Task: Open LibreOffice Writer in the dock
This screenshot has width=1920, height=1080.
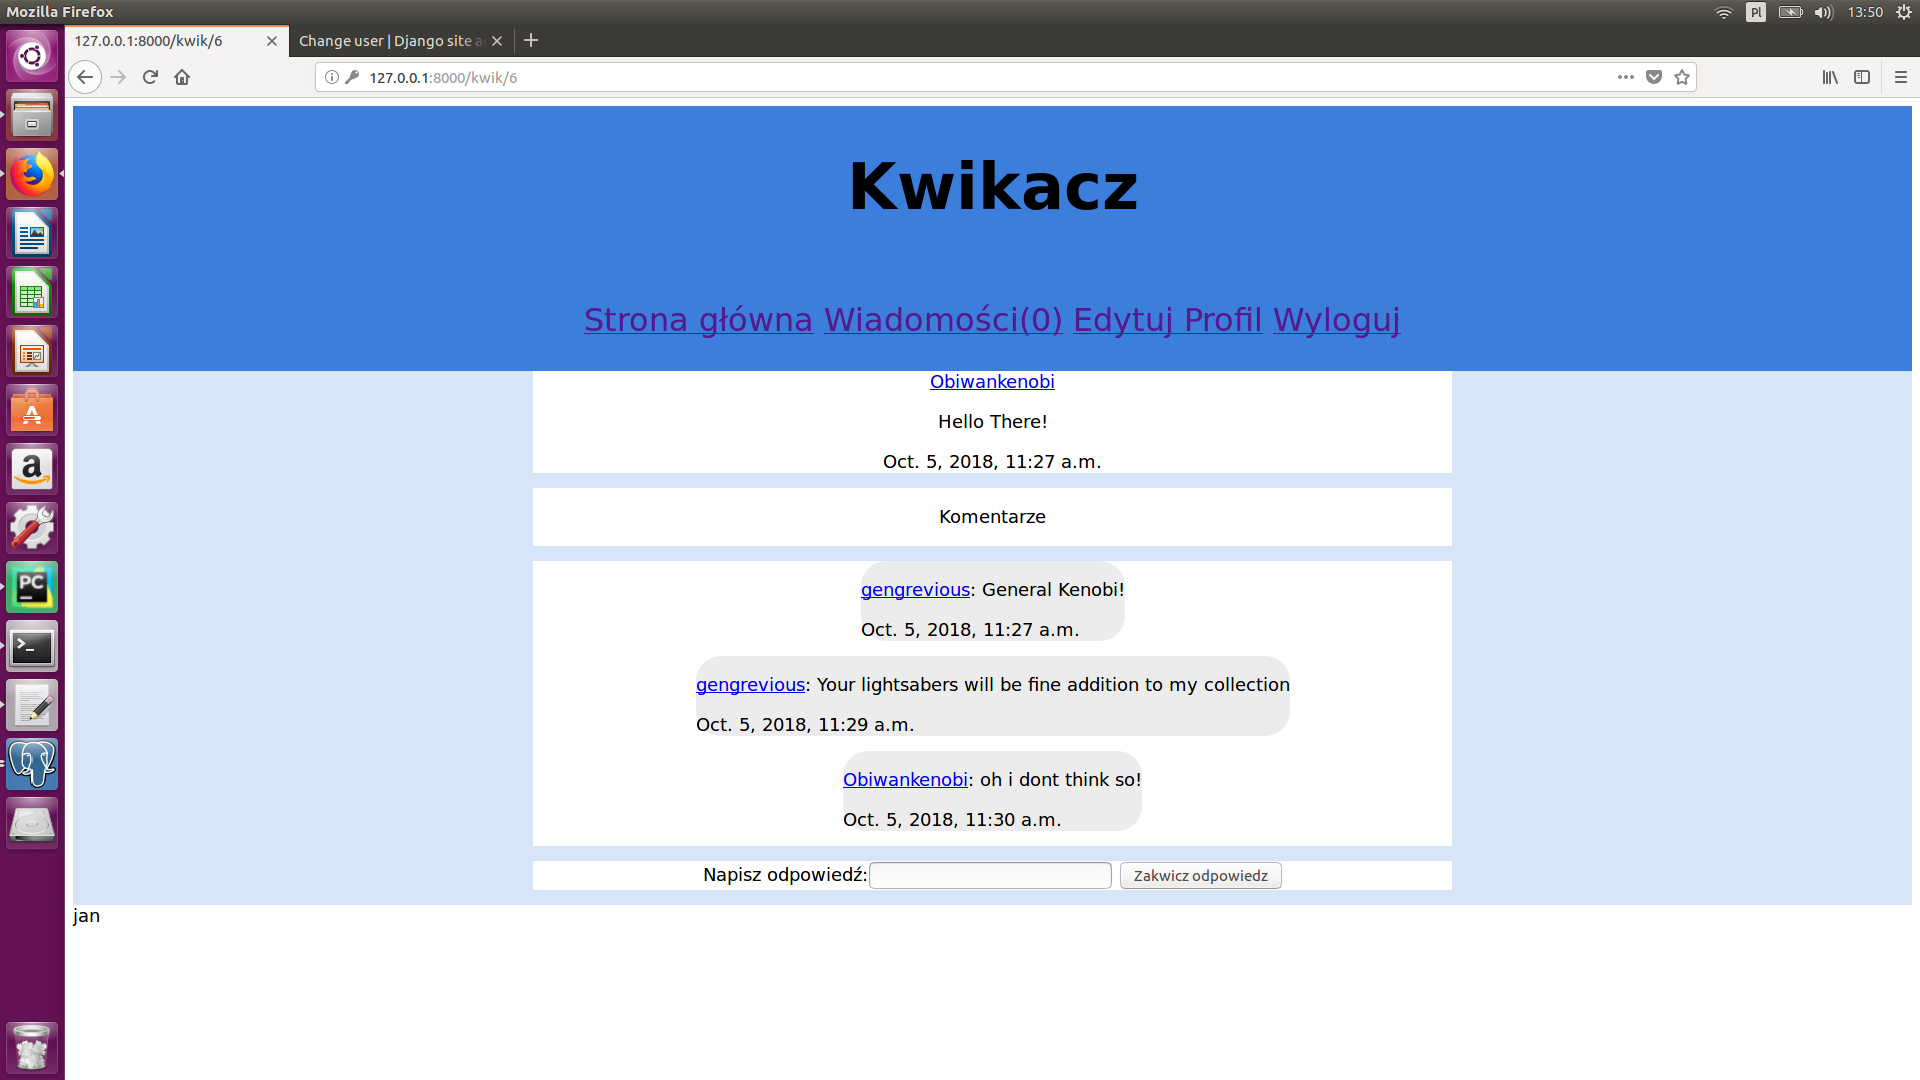Action: (x=31, y=233)
